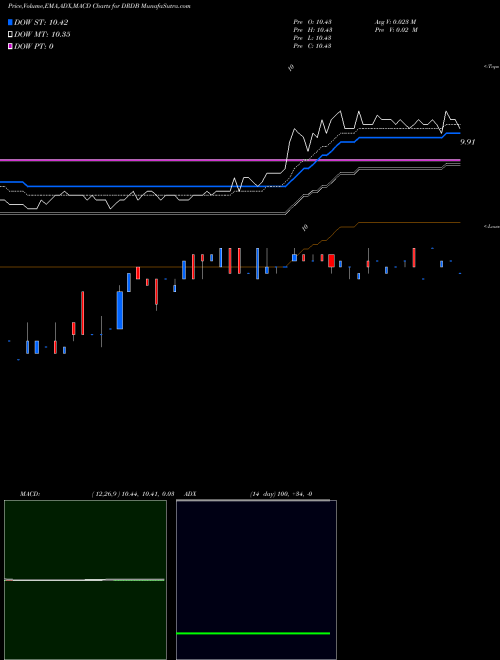Image resolution: width=500 pixels, height=660 pixels.
Task: Click the 'Avg V: 0.023 M' value
Action: click(396, 22)
